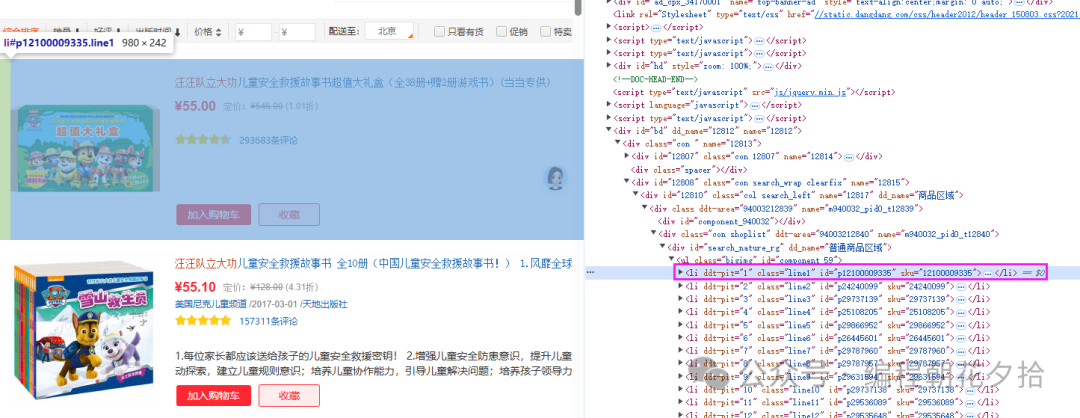Open the customer service avatar icon
The image size is (1080, 418).
[x=555, y=178]
